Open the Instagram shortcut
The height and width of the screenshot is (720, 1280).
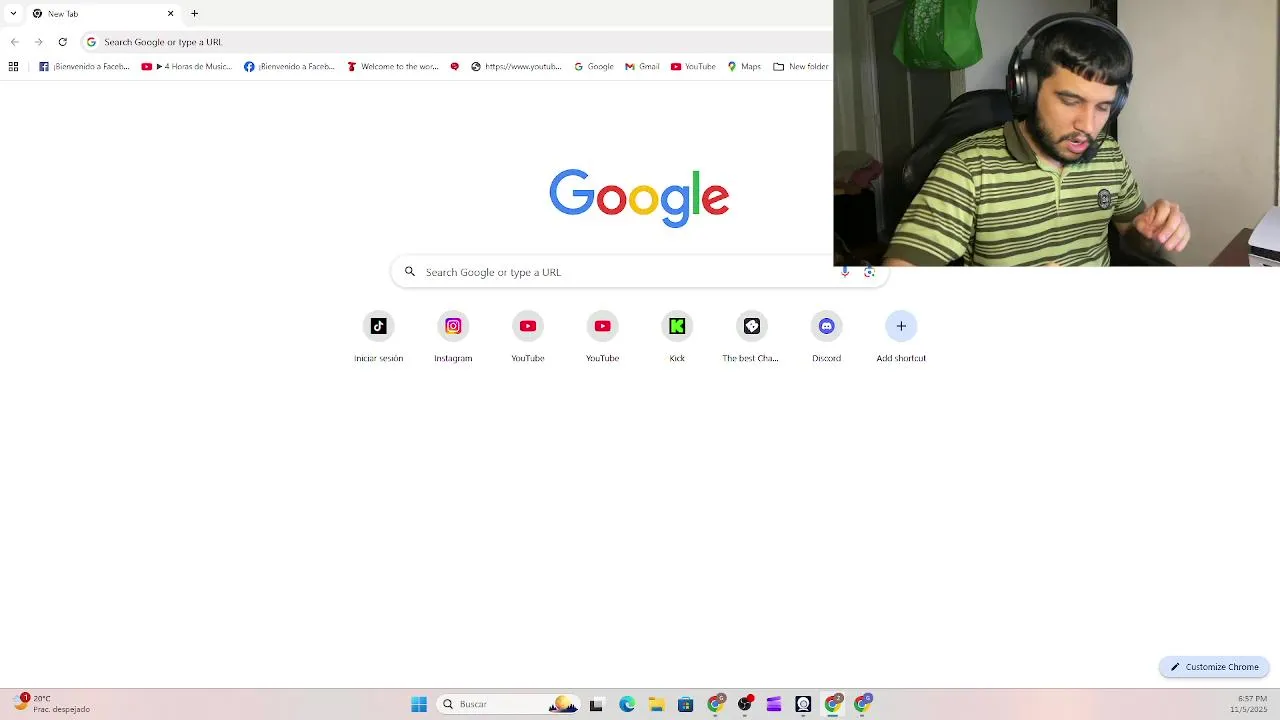(453, 337)
